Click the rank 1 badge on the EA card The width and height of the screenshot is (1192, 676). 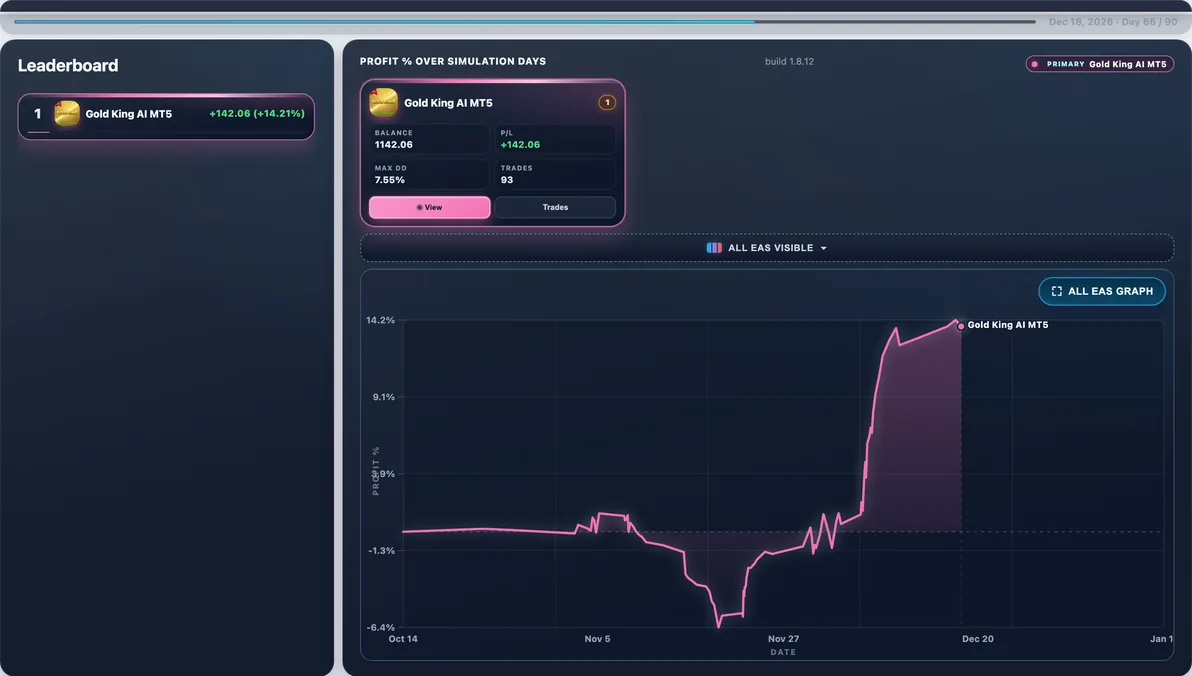[x=607, y=103]
